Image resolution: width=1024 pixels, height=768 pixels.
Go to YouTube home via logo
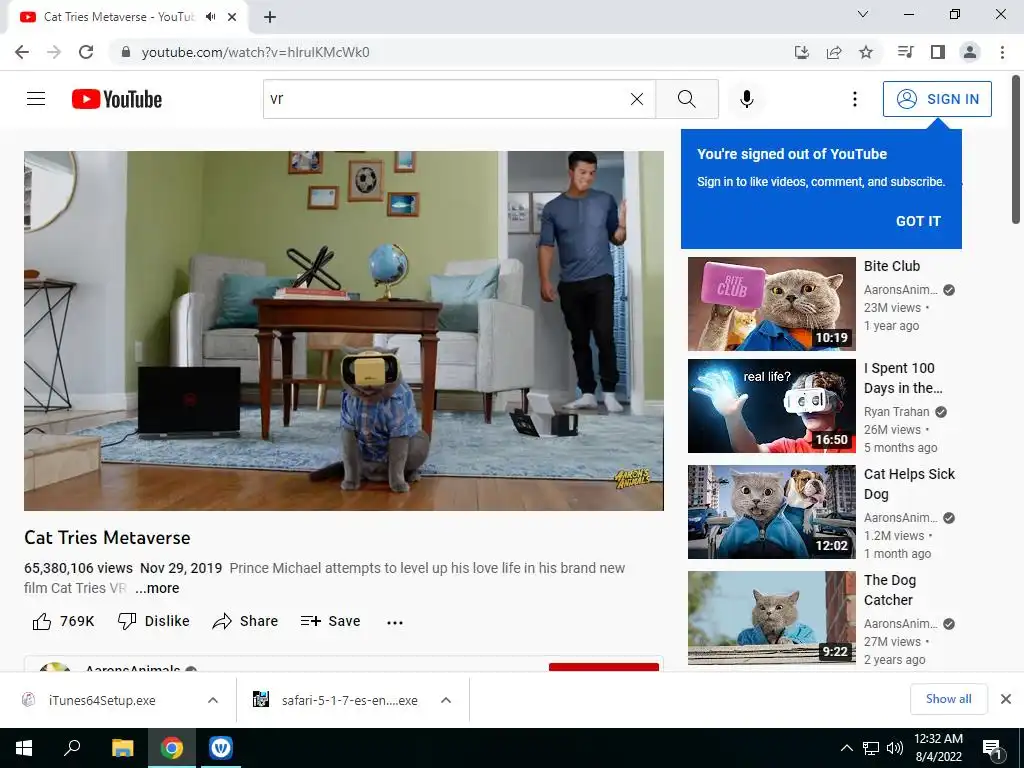tap(117, 99)
